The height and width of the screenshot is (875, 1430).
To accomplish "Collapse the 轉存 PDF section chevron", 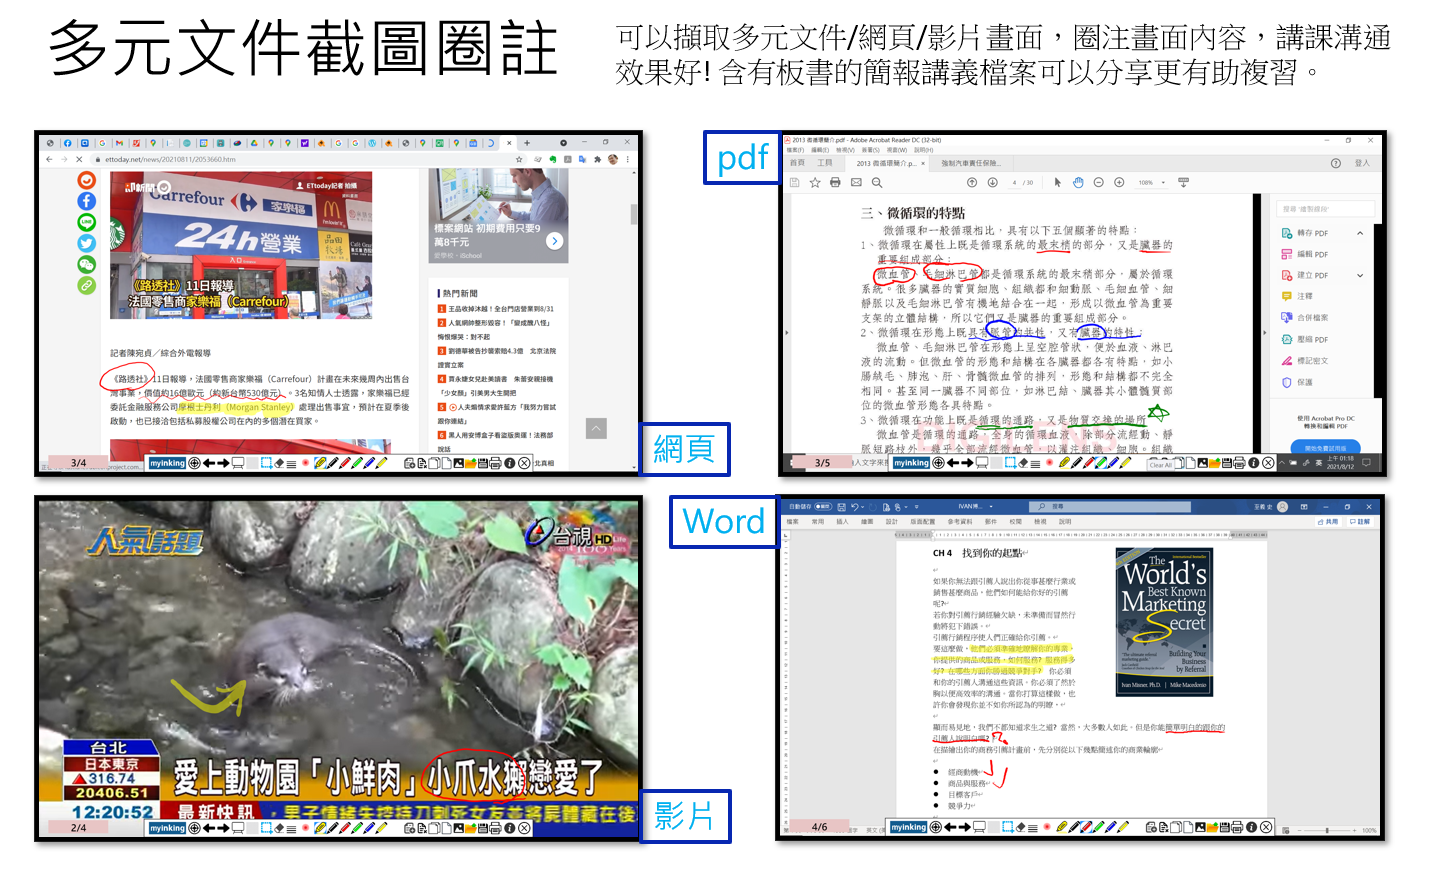I will click(x=1360, y=233).
